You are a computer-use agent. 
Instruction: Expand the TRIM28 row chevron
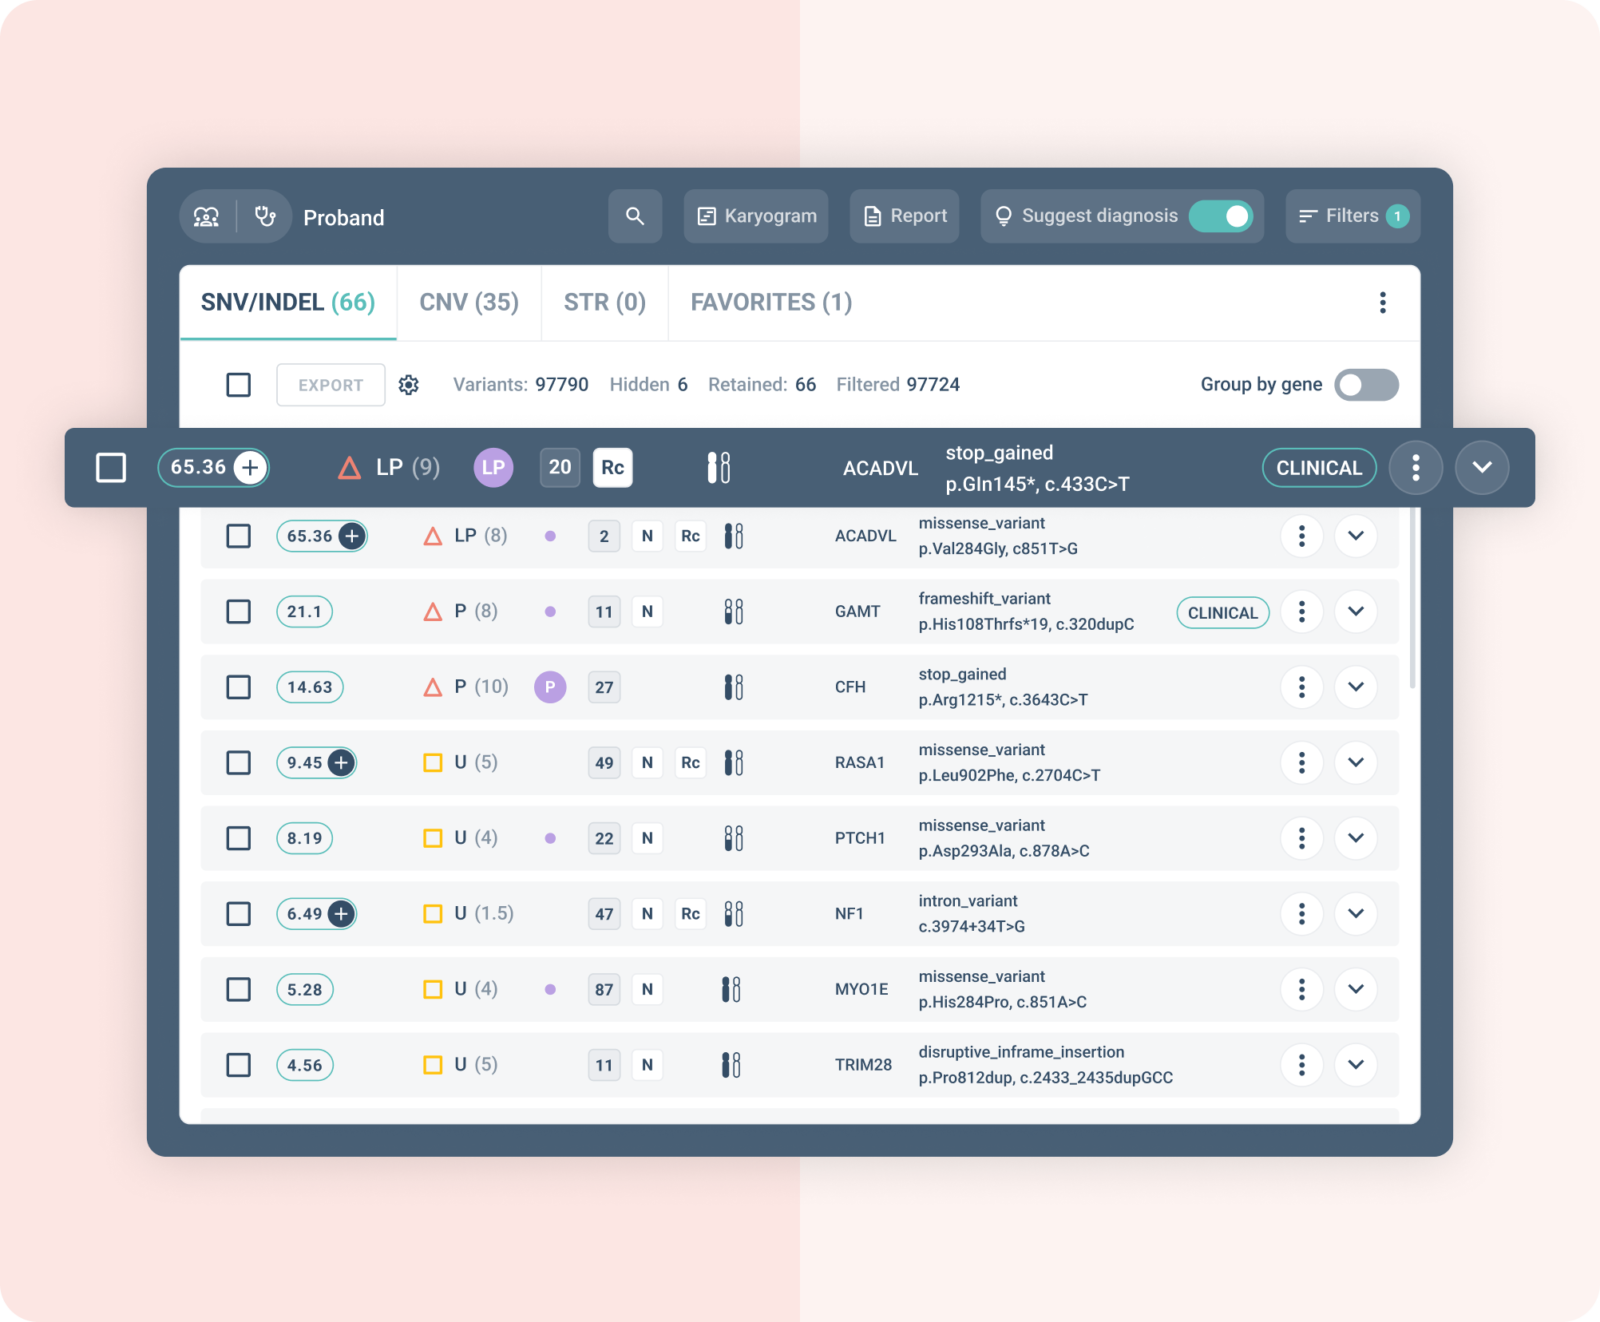[1356, 1065]
